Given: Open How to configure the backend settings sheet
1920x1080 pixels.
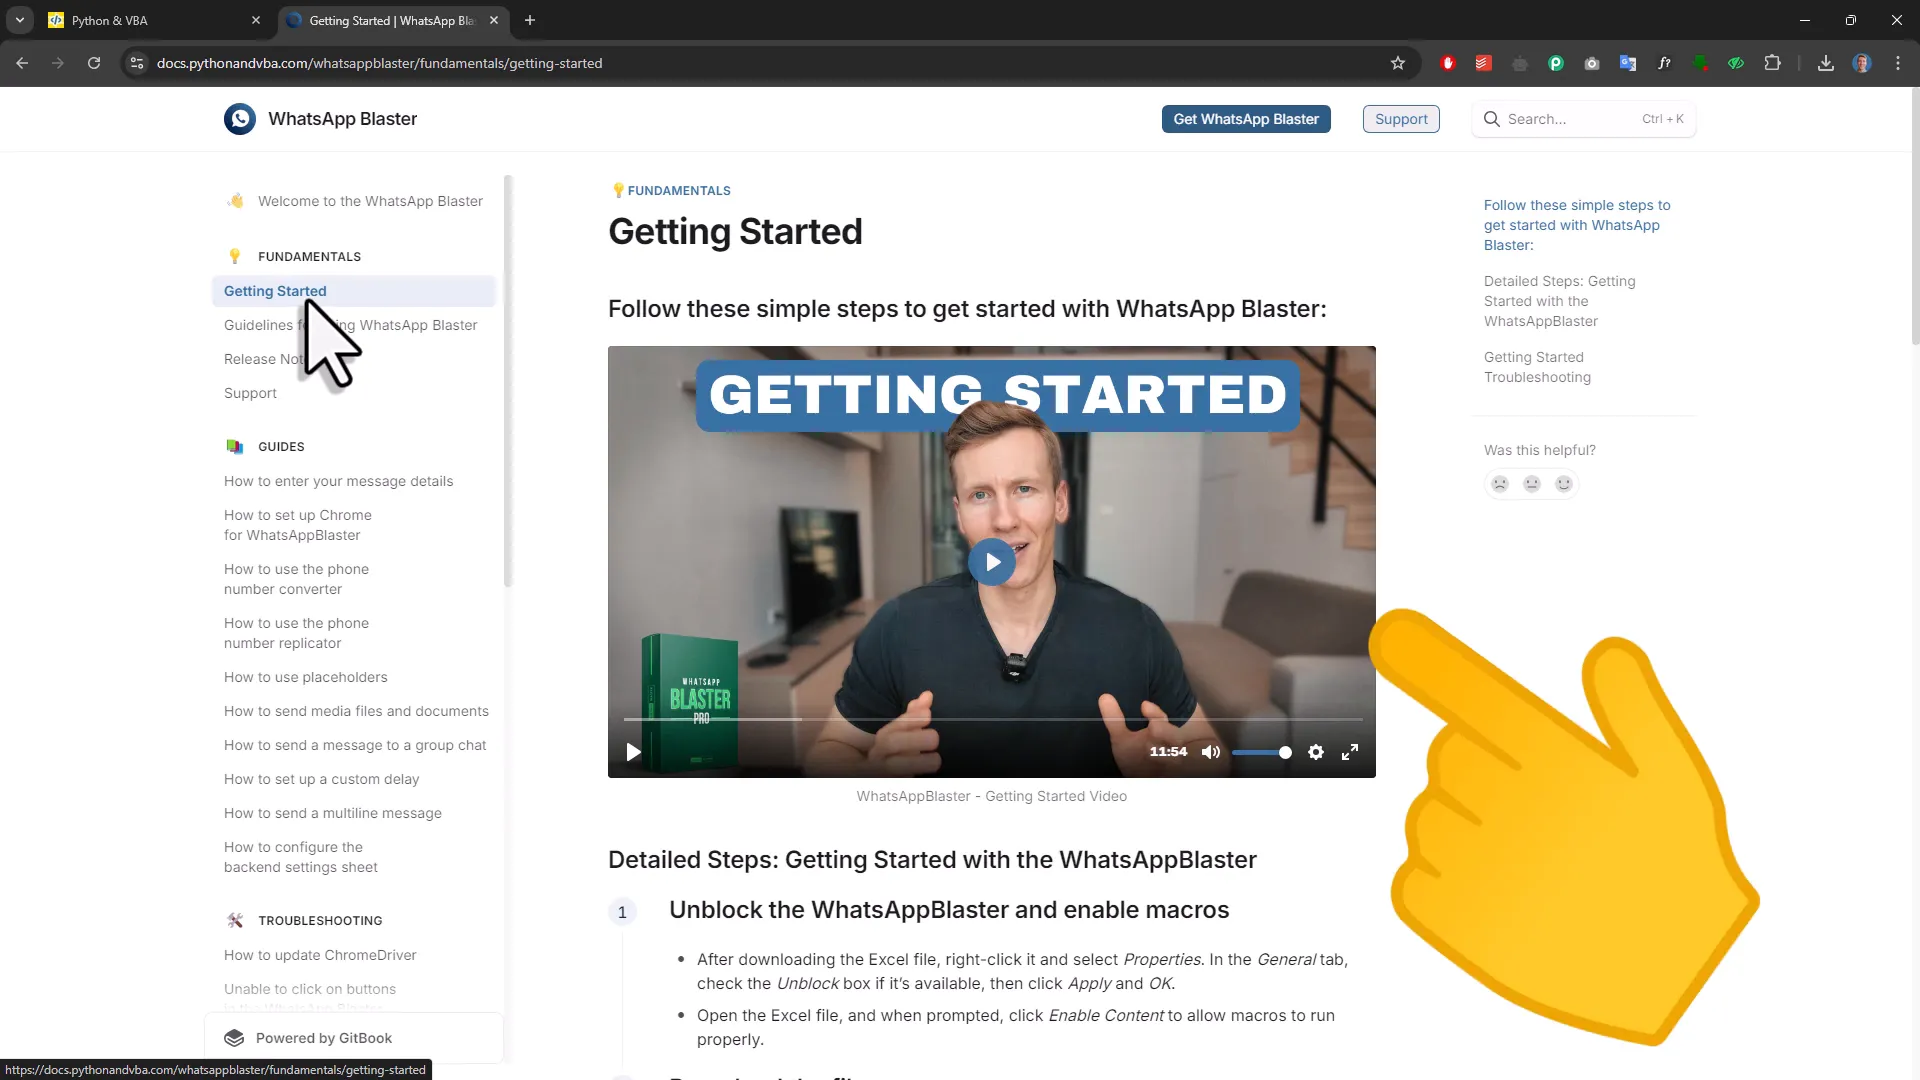Looking at the screenshot, I should pyautogui.click(x=301, y=857).
